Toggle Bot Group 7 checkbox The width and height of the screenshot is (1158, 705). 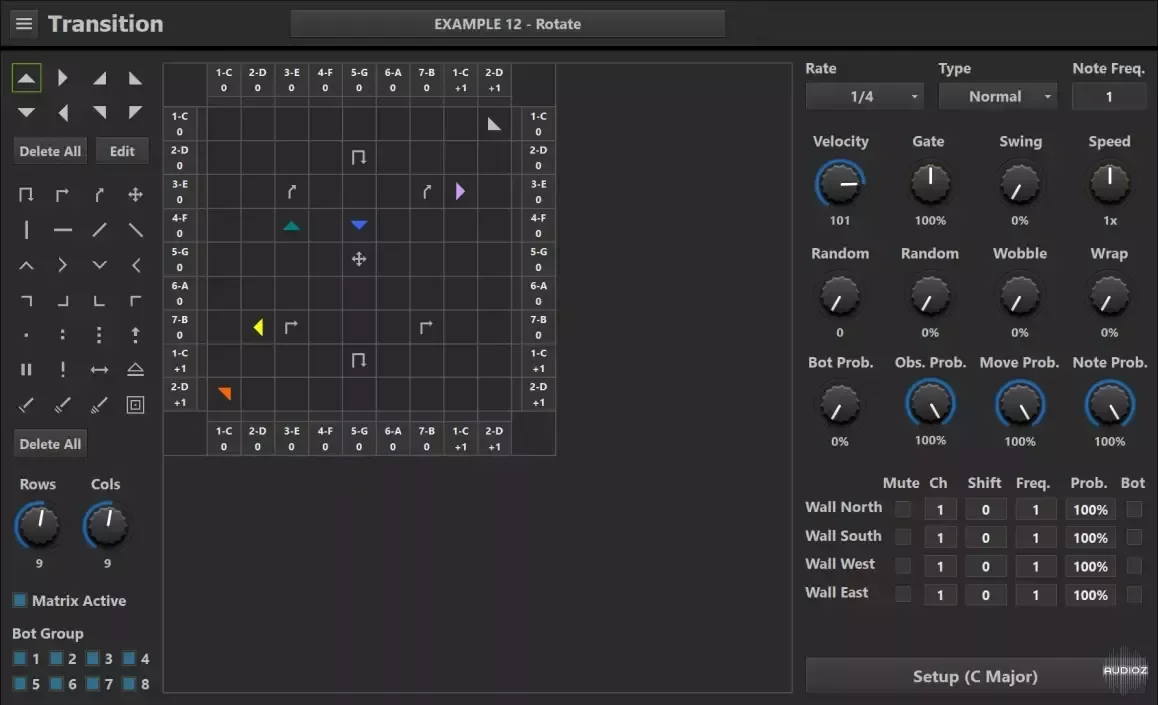point(92,684)
